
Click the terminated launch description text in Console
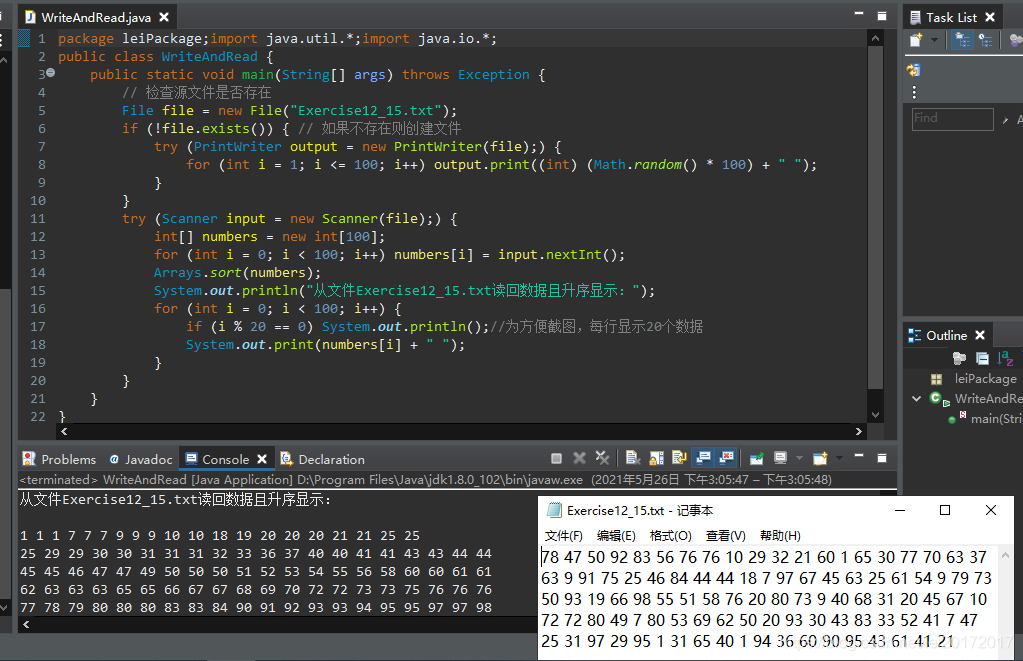[425, 480]
